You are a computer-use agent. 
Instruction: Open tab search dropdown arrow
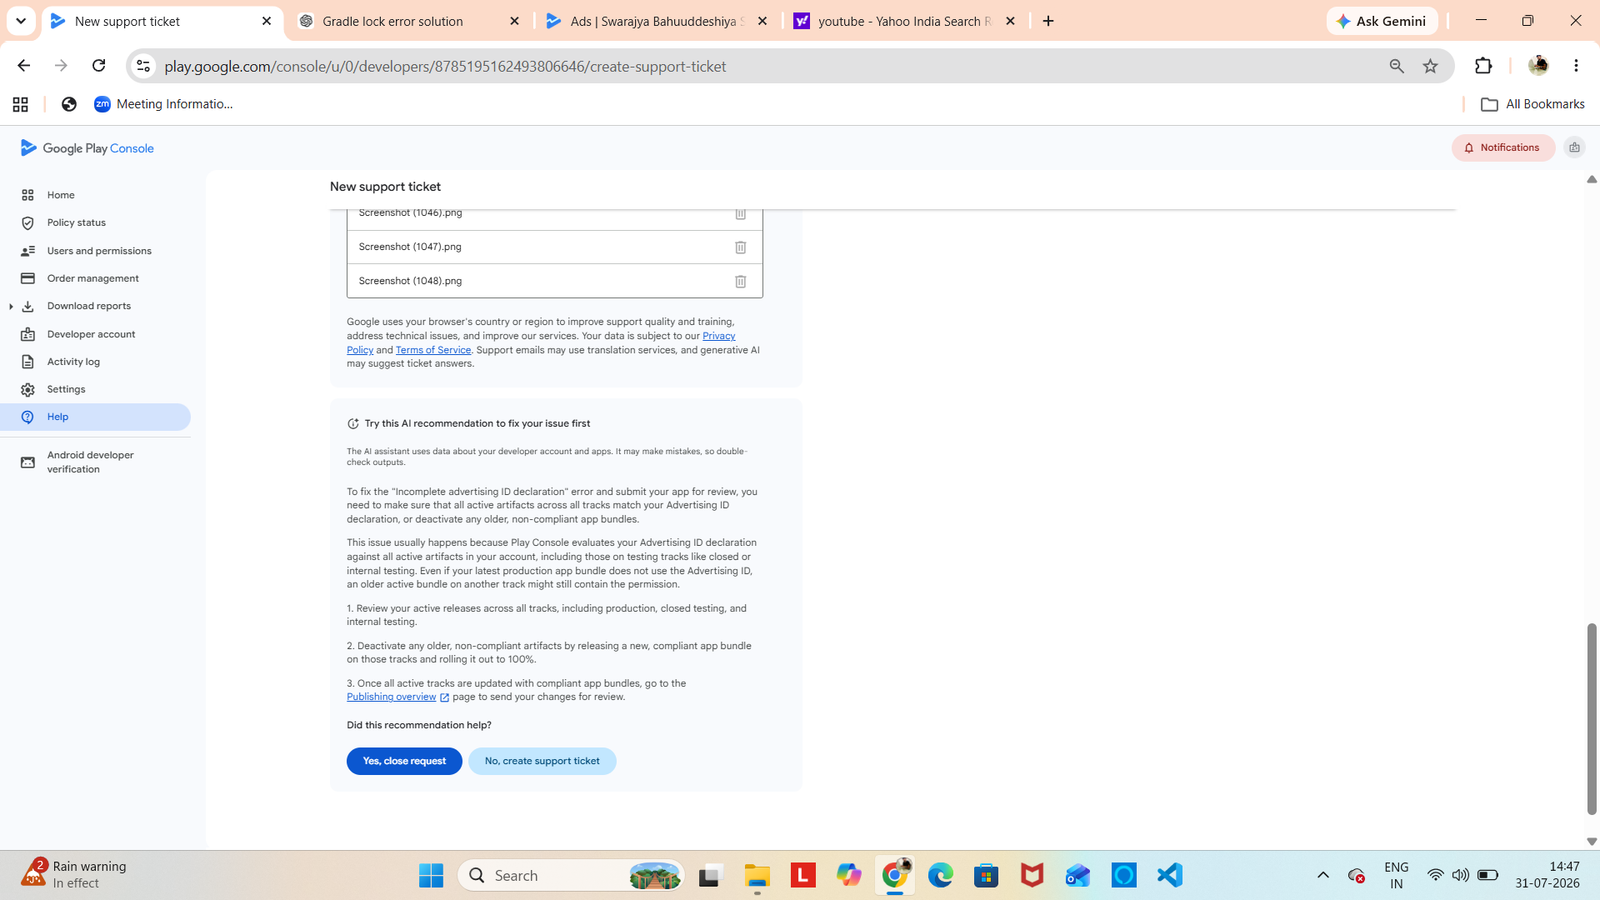20,21
